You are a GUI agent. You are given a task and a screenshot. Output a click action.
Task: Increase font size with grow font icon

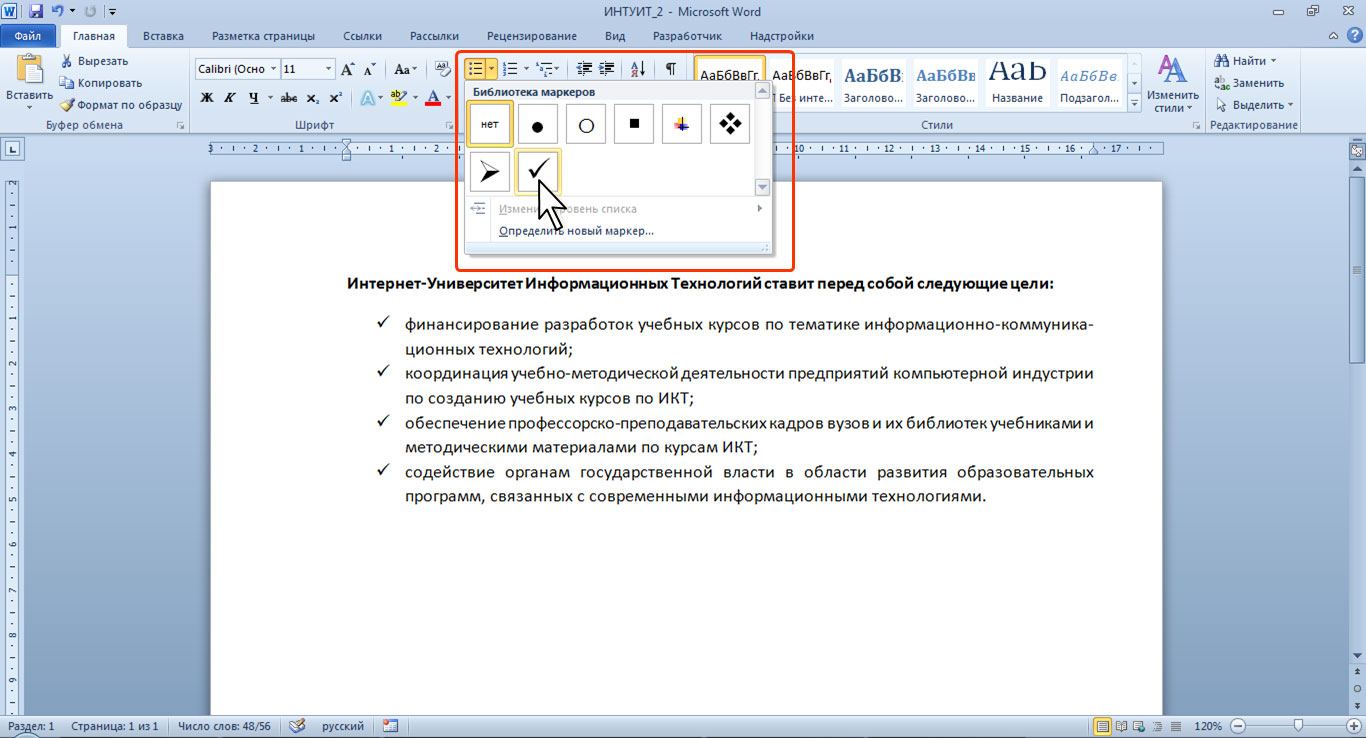click(x=348, y=69)
